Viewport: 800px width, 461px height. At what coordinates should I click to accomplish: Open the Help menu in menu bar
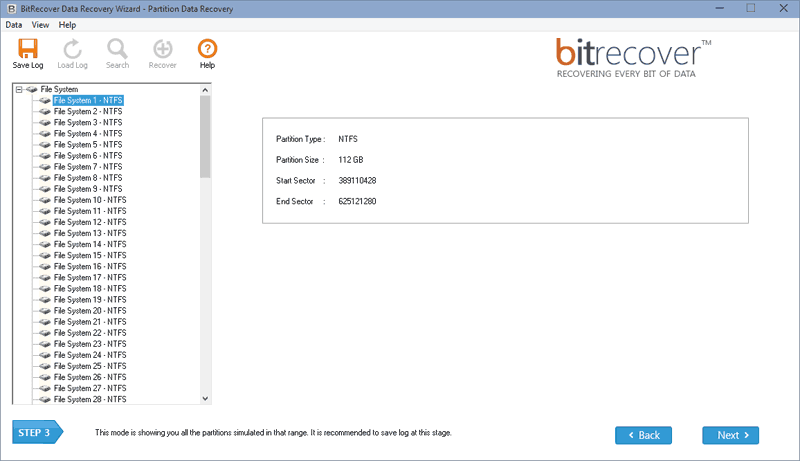67,25
